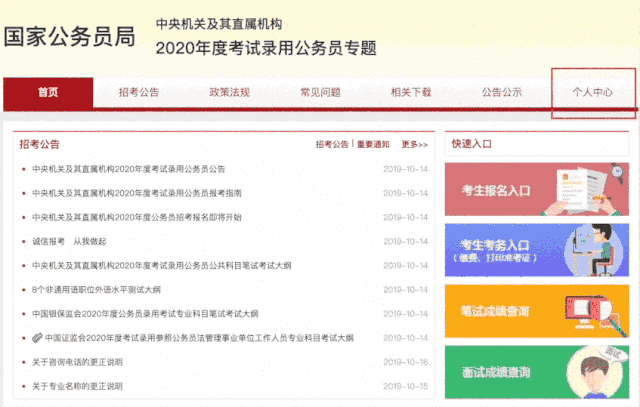Open the 考生考务入口 banner
This screenshot has width=640, height=407.
(x=537, y=249)
